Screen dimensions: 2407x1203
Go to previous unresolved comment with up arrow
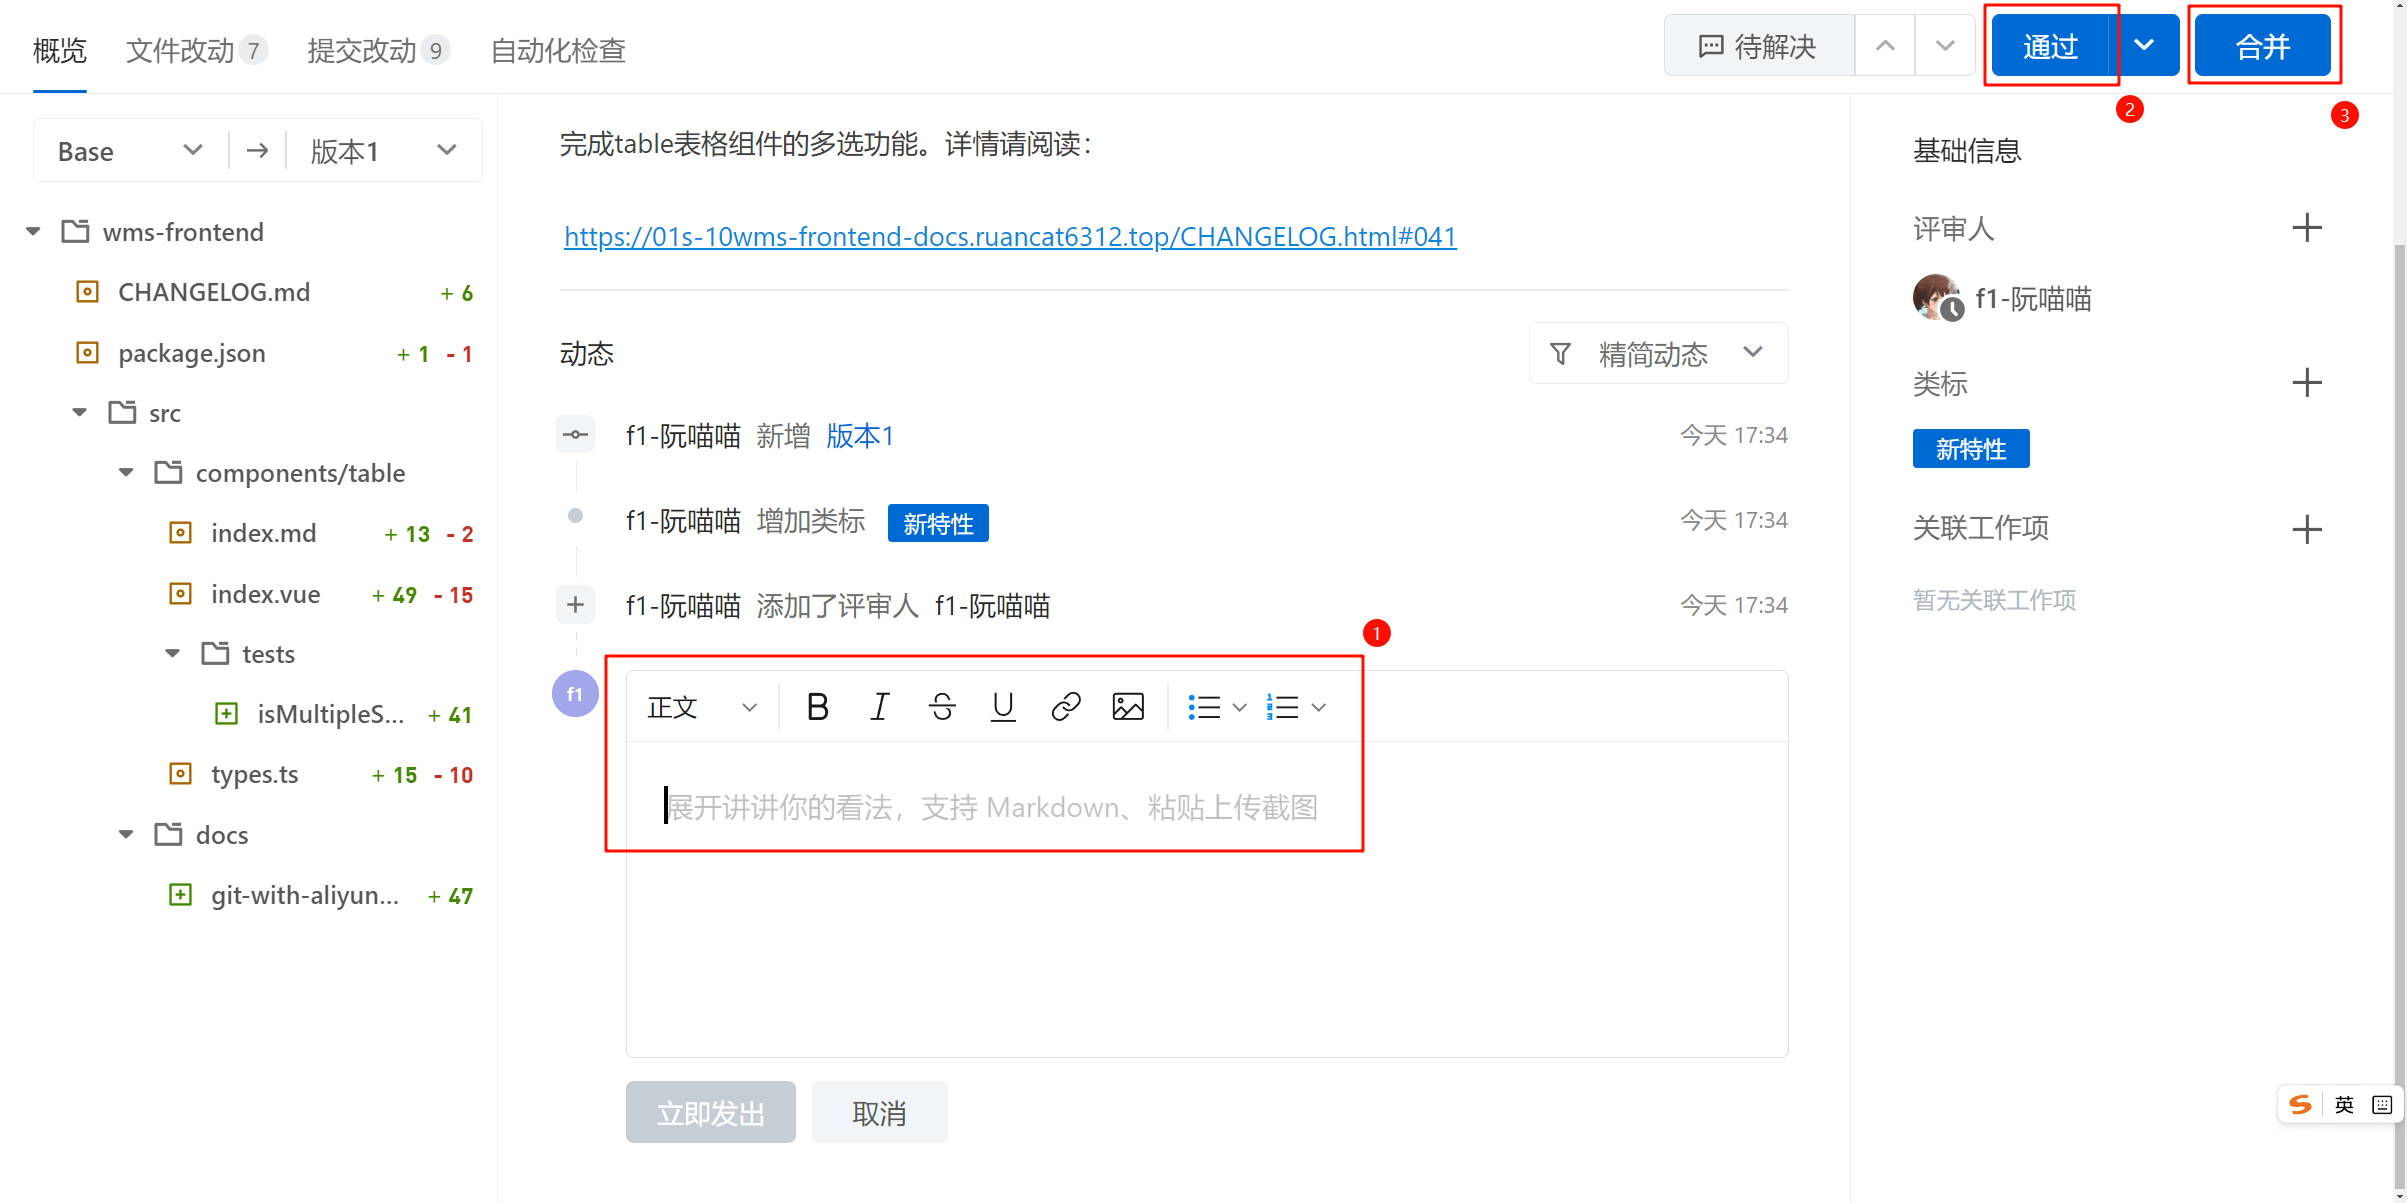click(x=1885, y=46)
